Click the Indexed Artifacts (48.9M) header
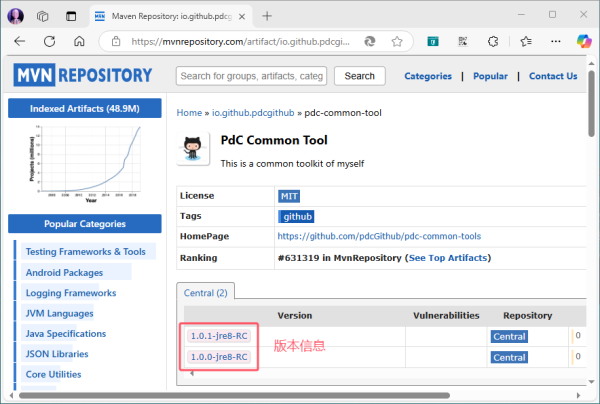 [85, 108]
